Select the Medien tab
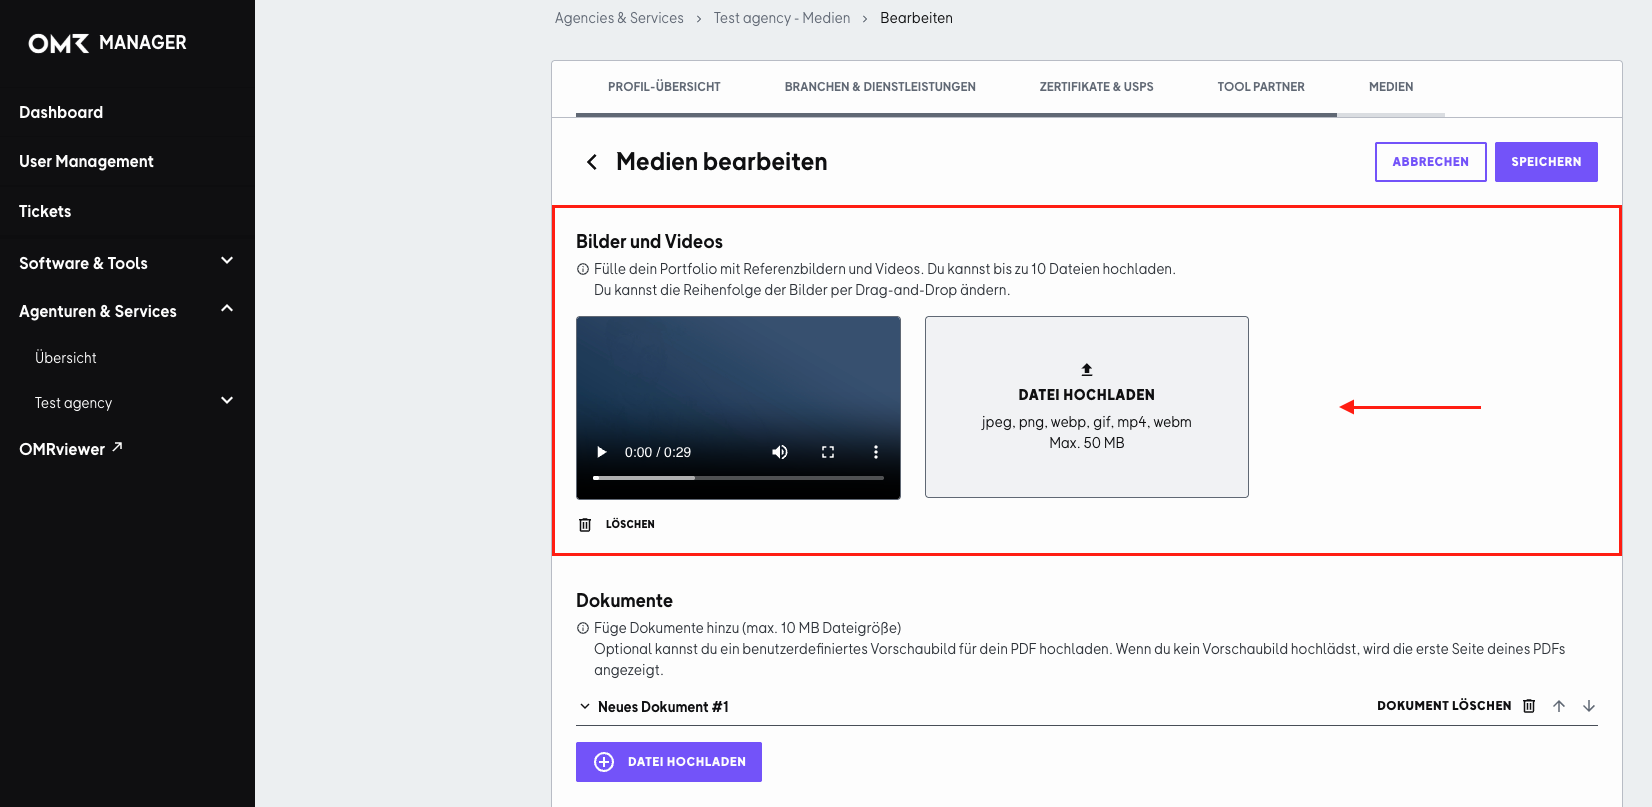 pos(1391,87)
